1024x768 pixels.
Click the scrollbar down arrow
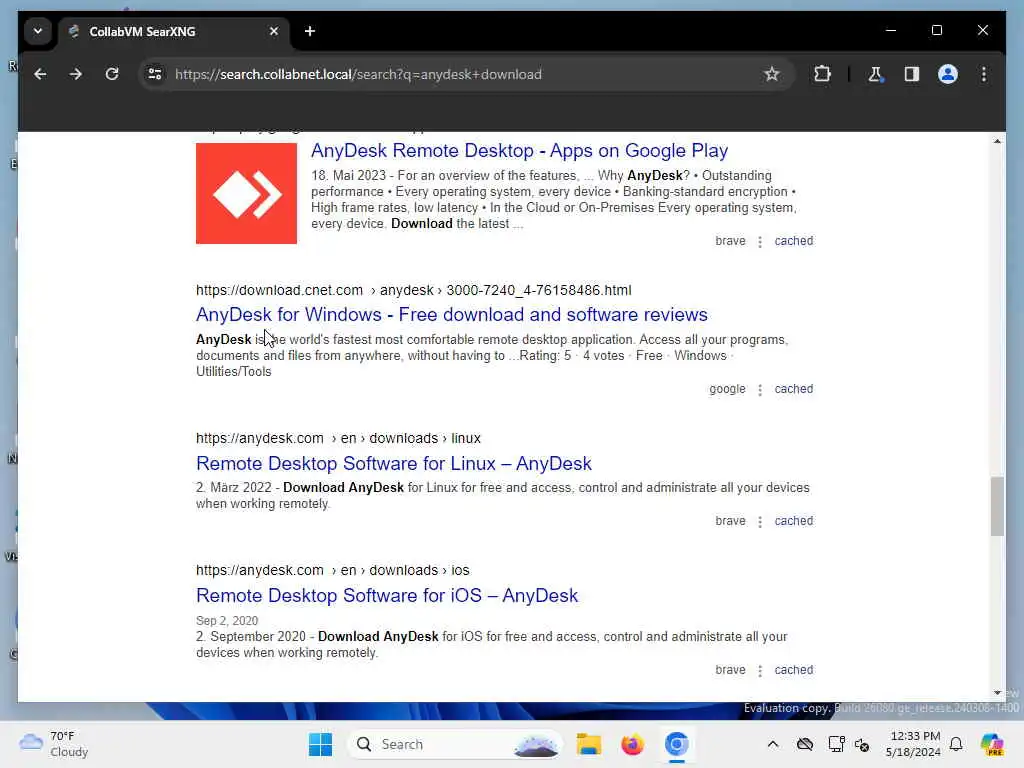coord(997,692)
